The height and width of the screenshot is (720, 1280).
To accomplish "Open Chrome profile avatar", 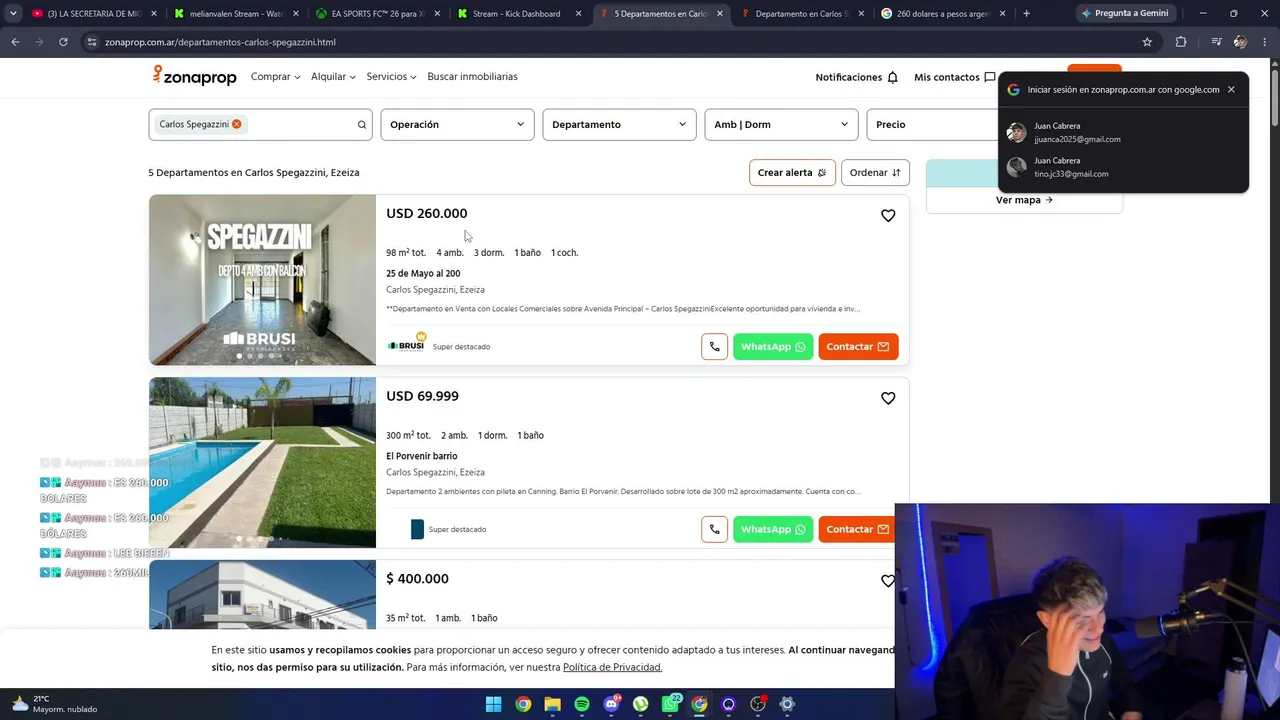I will click(1240, 42).
